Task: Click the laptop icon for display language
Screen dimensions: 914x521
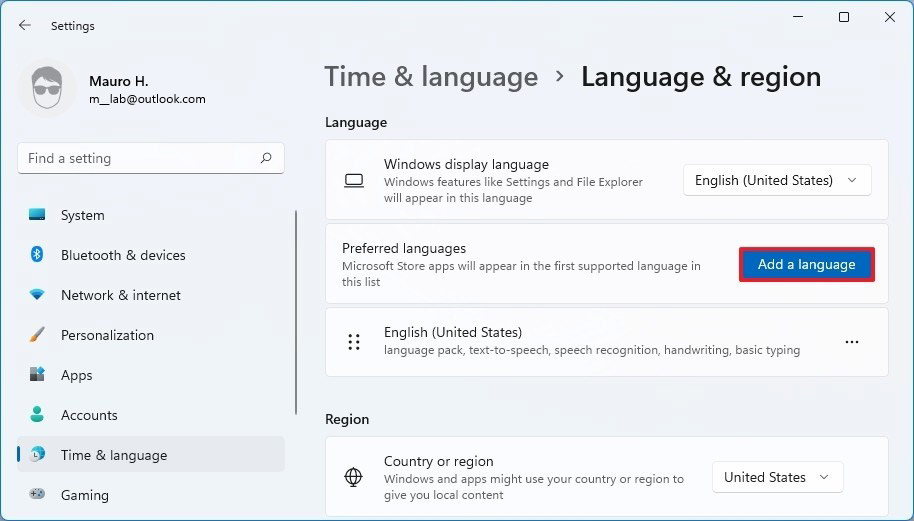Action: click(354, 181)
